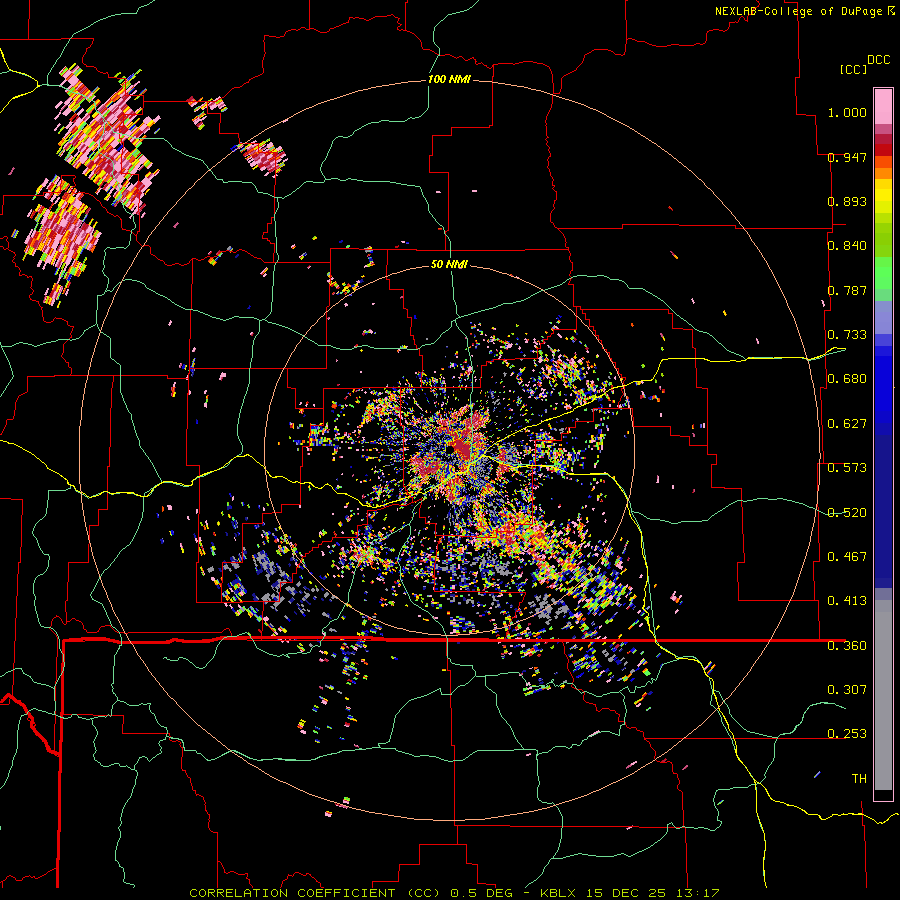Click the pink segment of the color bar

(883, 107)
